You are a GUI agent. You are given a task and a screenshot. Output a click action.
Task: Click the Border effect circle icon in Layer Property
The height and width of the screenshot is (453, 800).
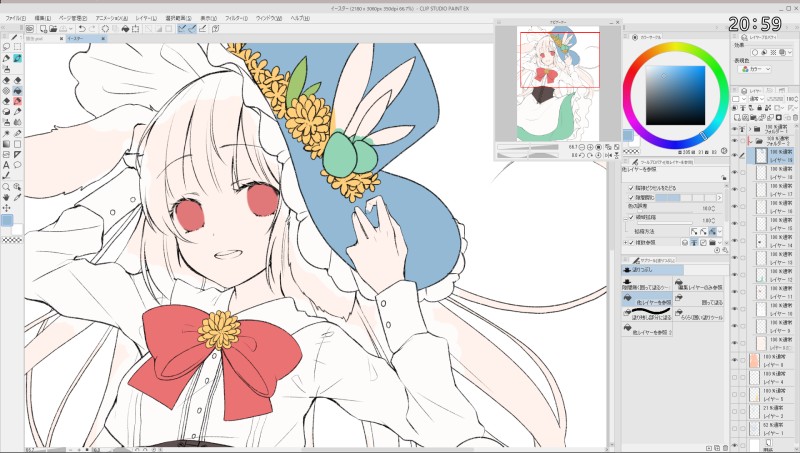pos(755,53)
